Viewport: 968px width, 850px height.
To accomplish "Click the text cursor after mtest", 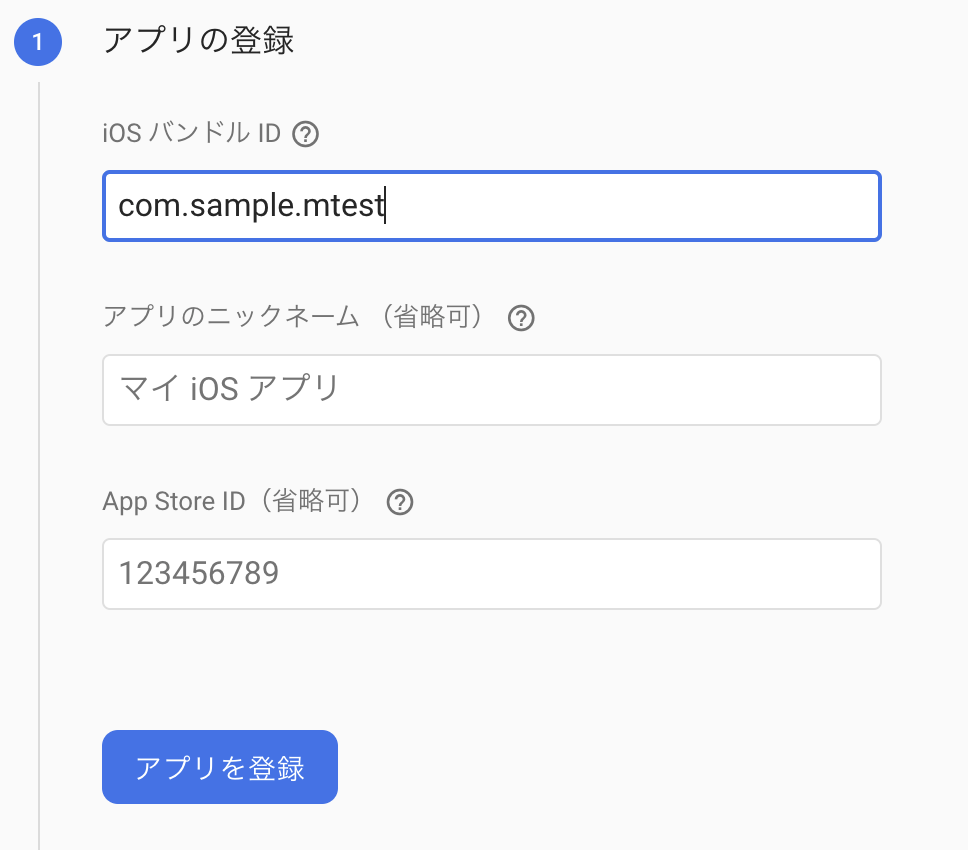I will [385, 206].
